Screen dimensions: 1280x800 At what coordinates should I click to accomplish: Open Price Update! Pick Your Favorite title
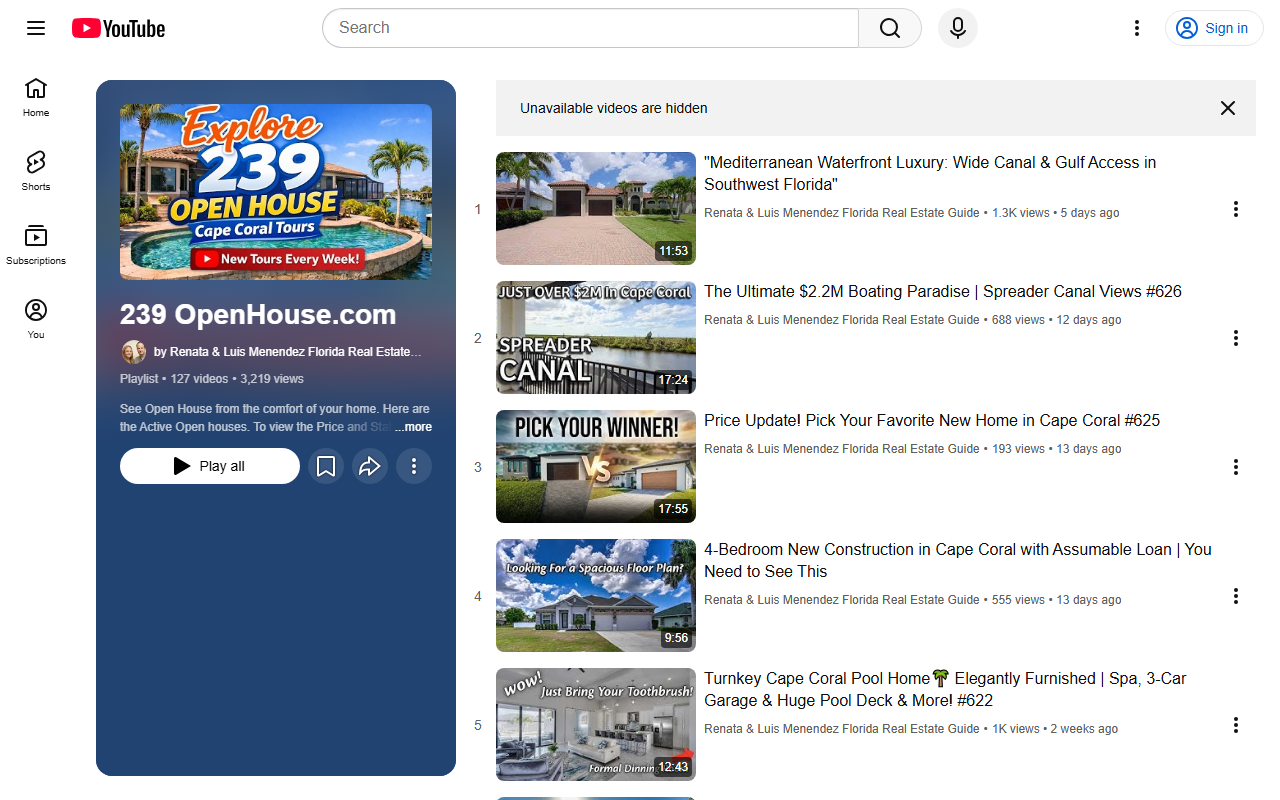pos(932,421)
